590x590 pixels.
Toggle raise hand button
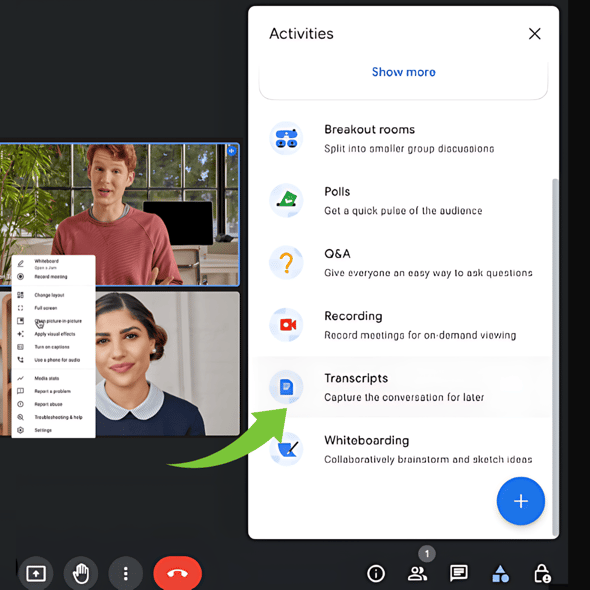pos(81,573)
